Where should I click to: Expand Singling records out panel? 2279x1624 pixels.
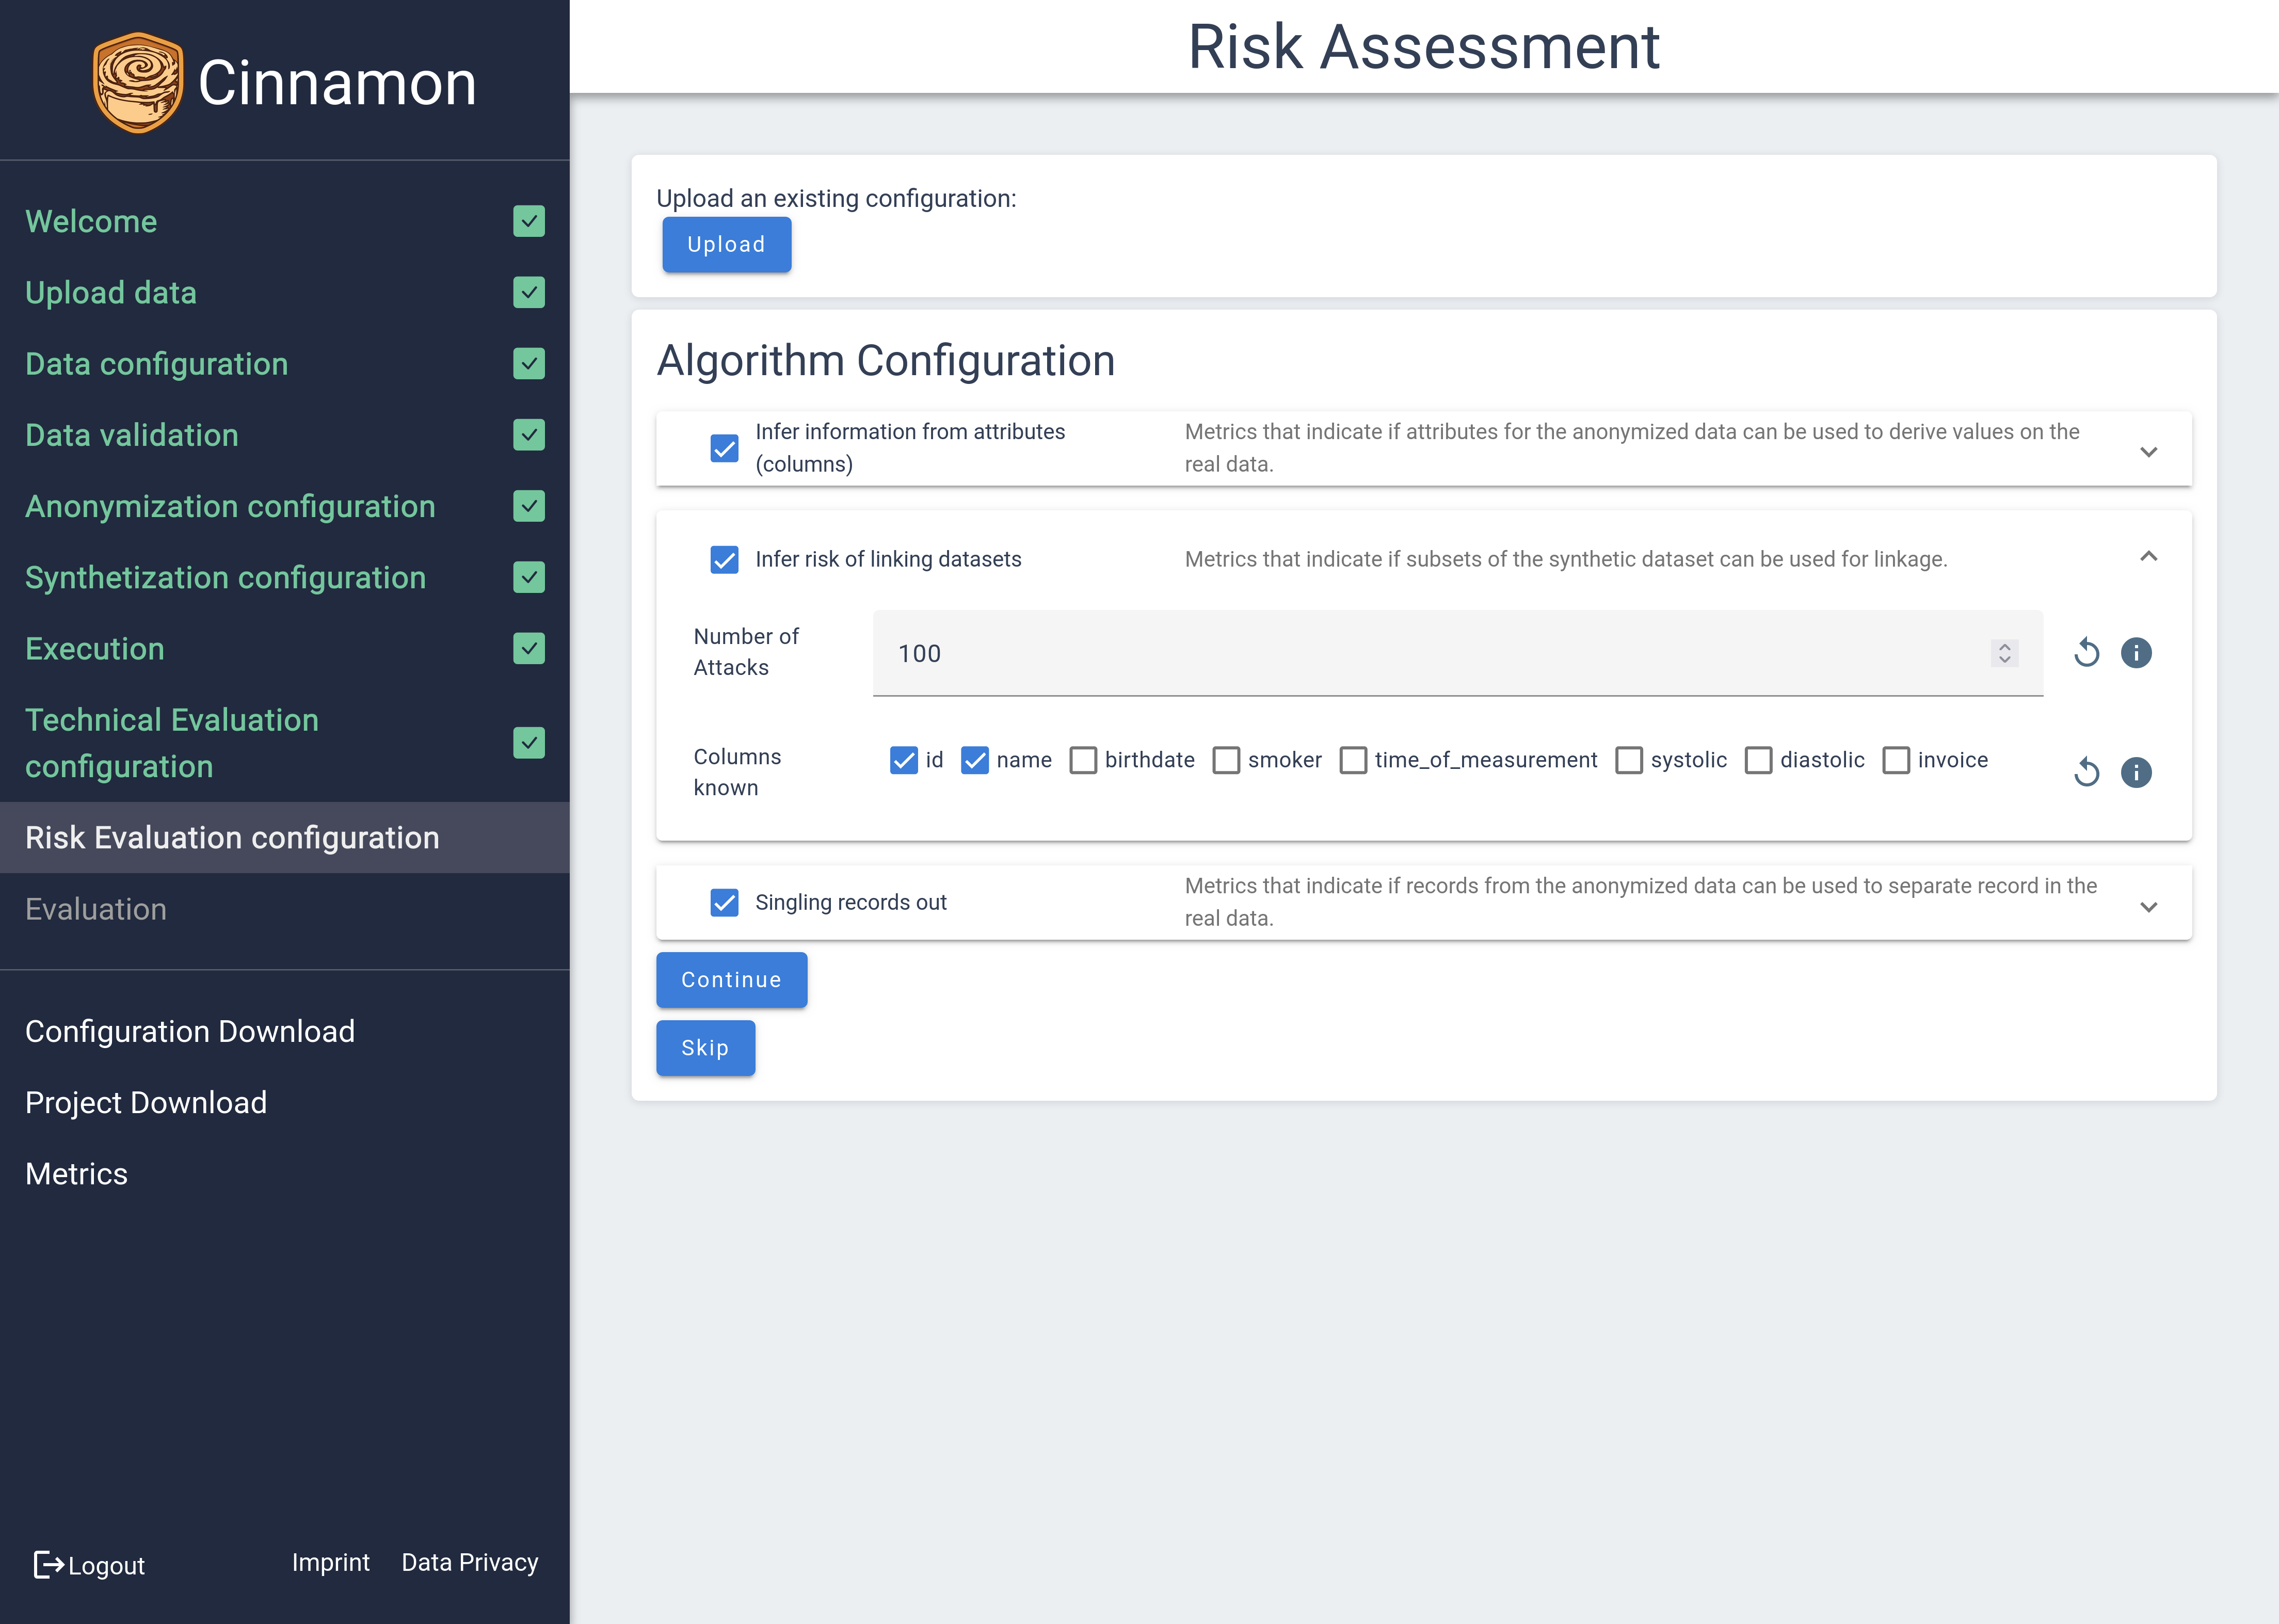[2148, 907]
